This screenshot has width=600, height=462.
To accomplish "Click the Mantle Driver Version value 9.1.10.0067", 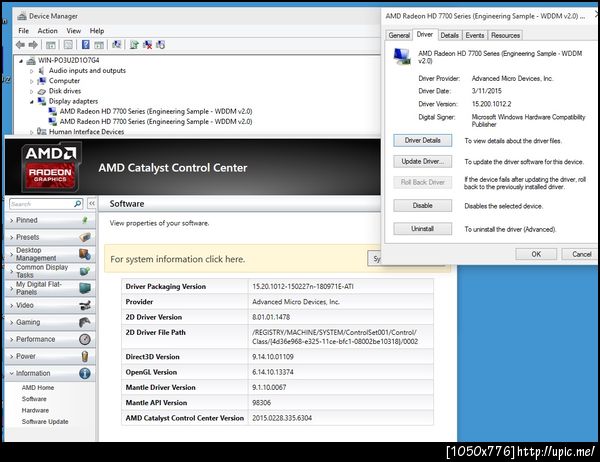I will (269, 387).
